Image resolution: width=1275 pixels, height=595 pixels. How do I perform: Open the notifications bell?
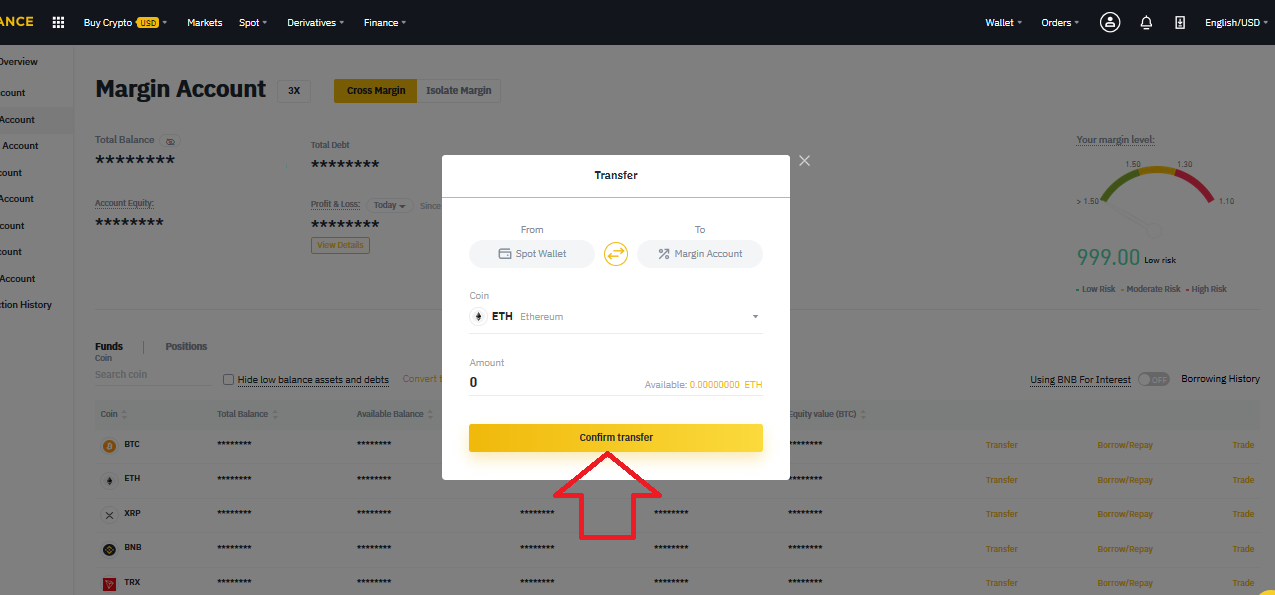click(x=1146, y=22)
